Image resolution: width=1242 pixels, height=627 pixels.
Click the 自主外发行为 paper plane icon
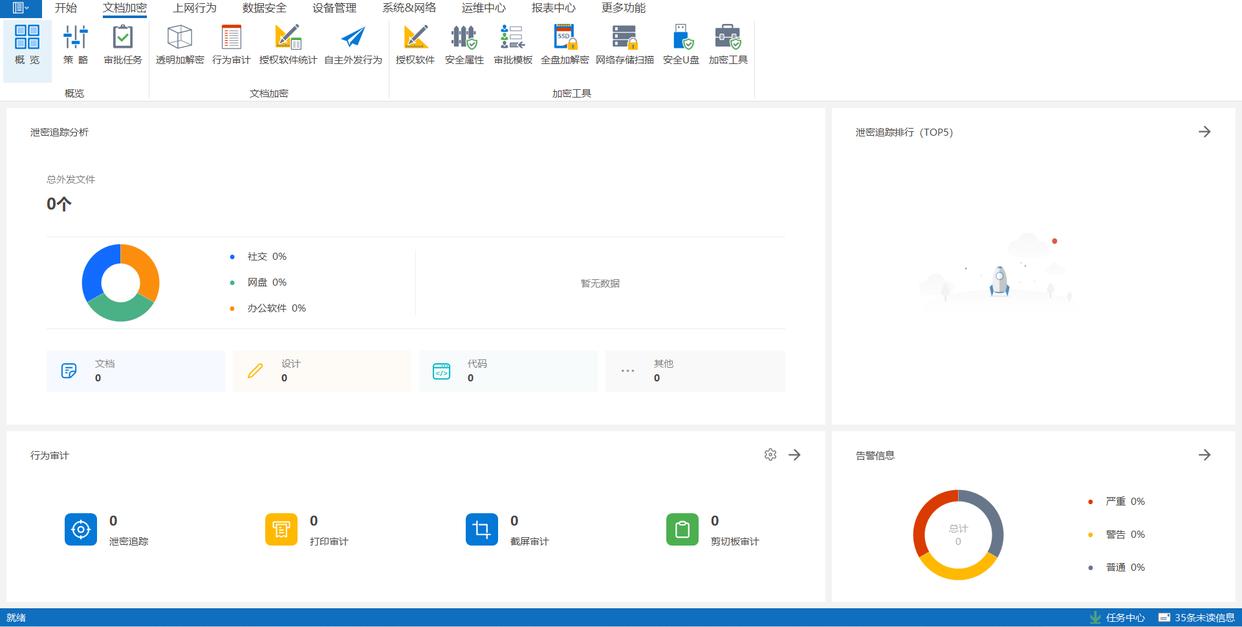(353, 45)
